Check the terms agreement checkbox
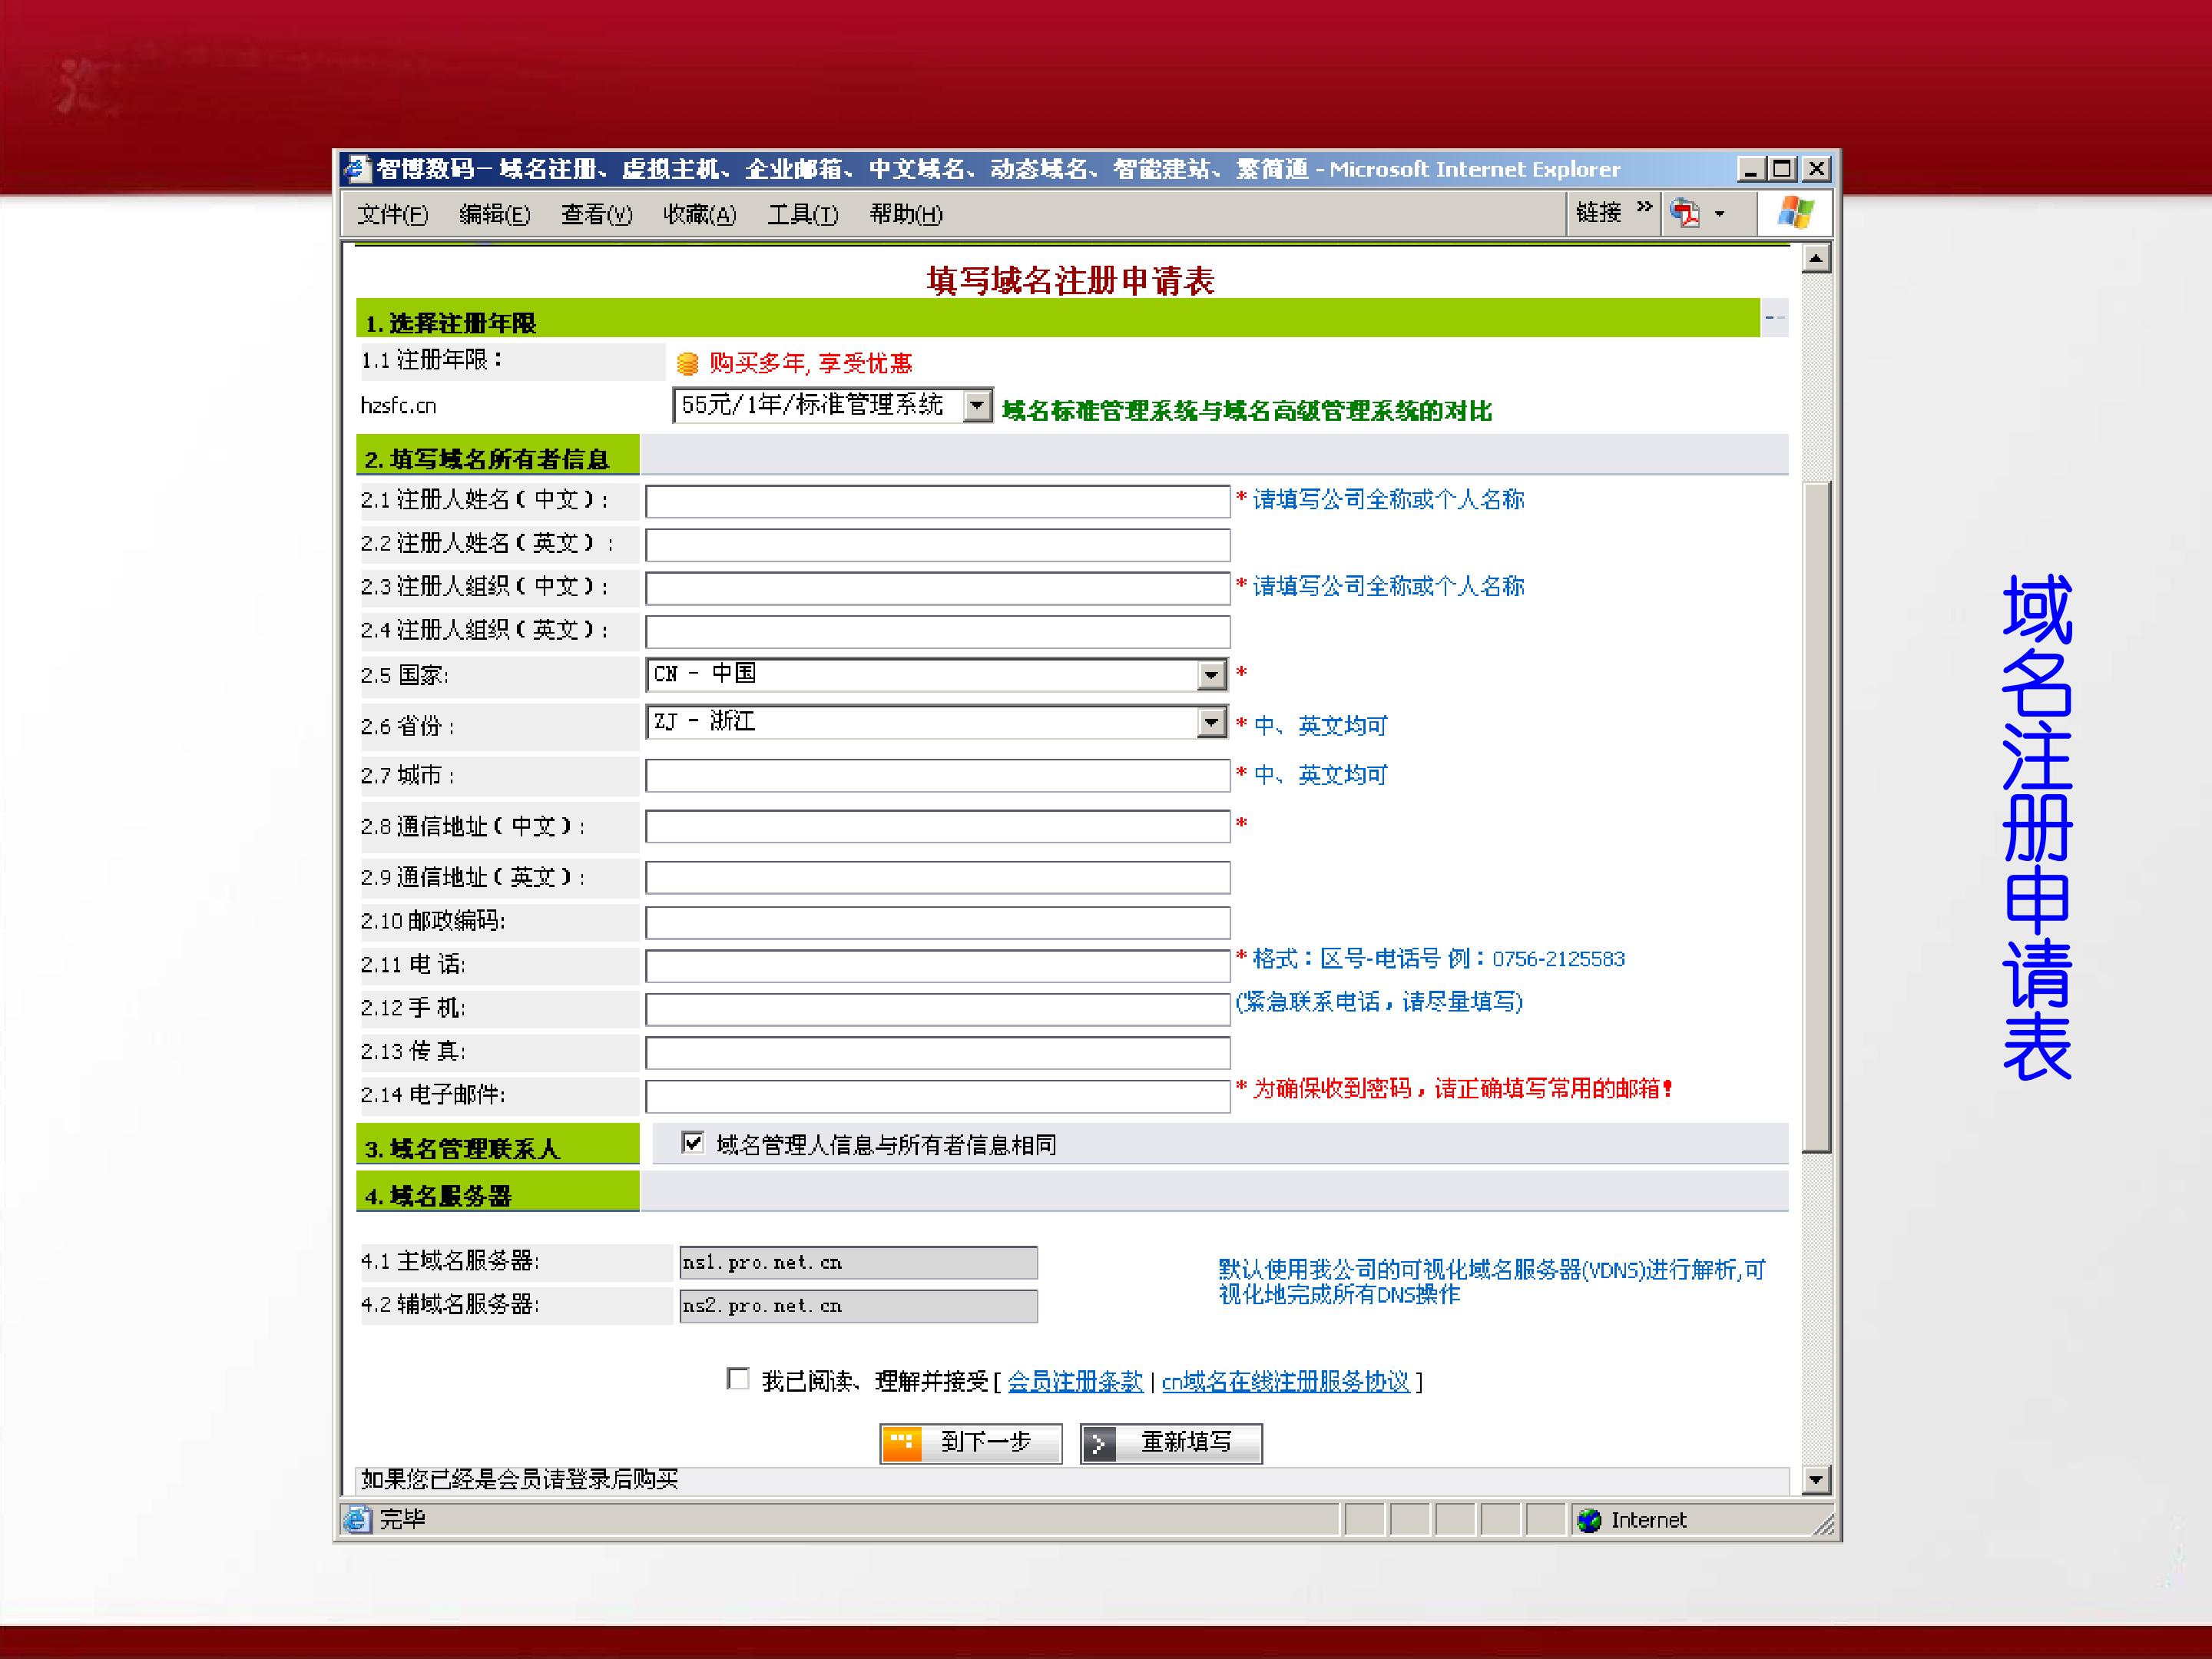Image resolution: width=2212 pixels, height=1659 pixels. pyautogui.click(x=738, y=1379)
